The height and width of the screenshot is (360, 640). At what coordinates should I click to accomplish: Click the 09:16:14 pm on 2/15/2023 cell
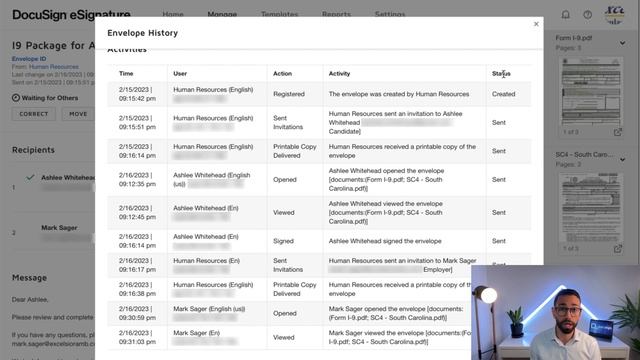(137, 151)
